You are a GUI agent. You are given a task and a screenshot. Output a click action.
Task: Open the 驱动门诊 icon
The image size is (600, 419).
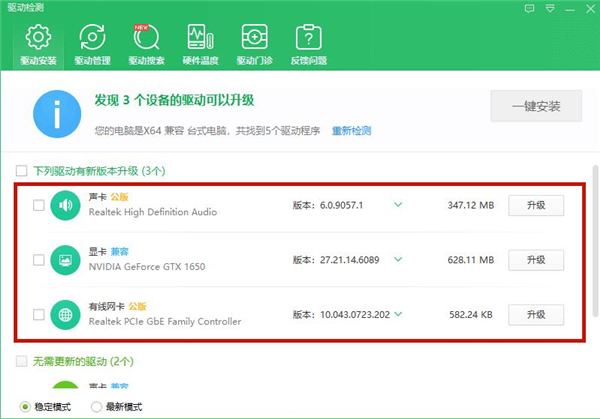[x=254, y=38]
